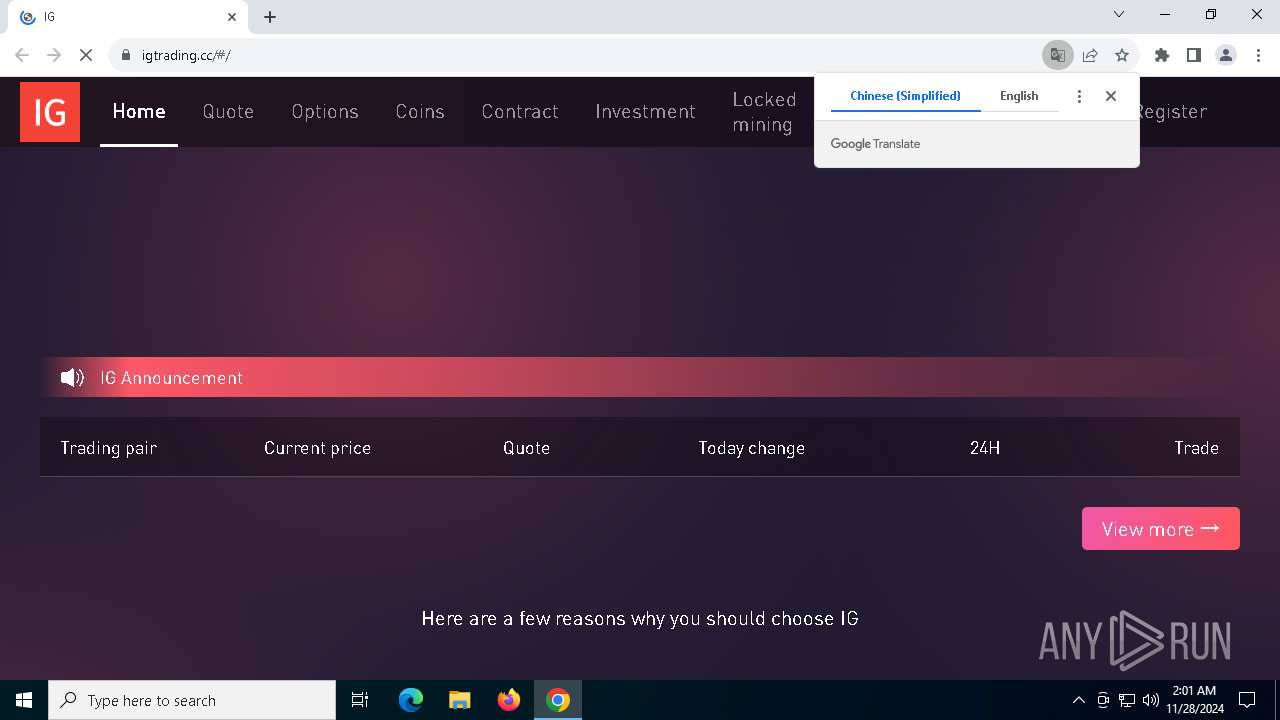The width and height of the screenshot is (1280, 720).
Task: Click the Trade column header
Action: click(1196, 448)
